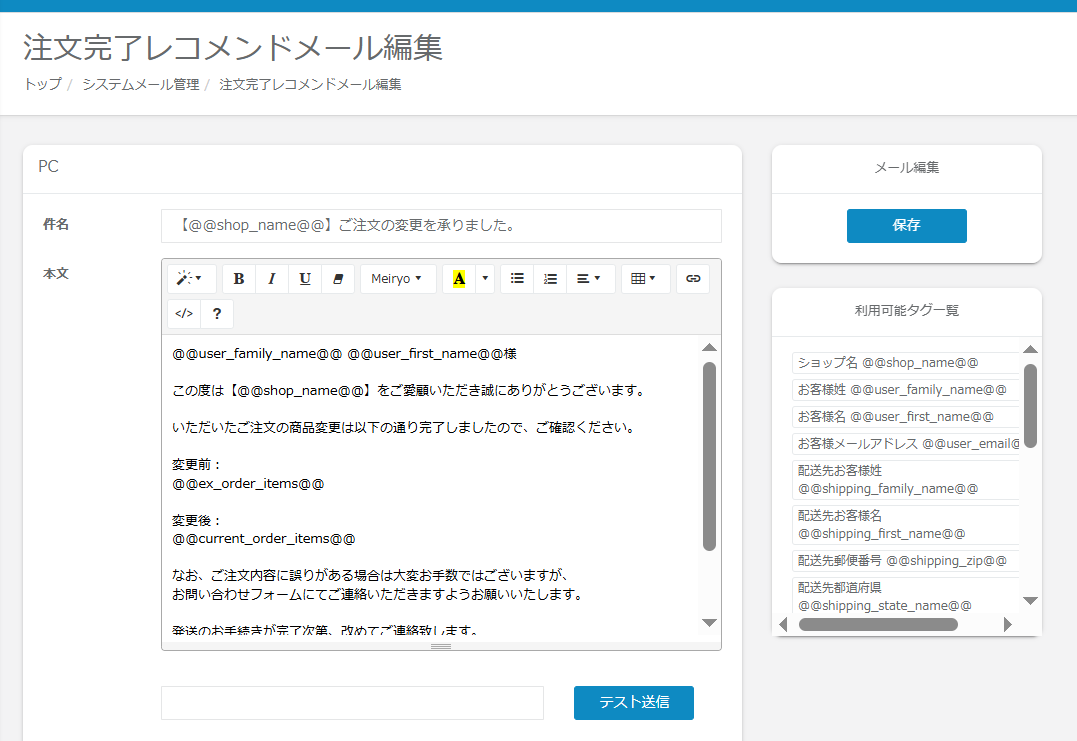Open the paragraph alignment dropdown
Screen dimensions: 1077x741
(590, 279)
